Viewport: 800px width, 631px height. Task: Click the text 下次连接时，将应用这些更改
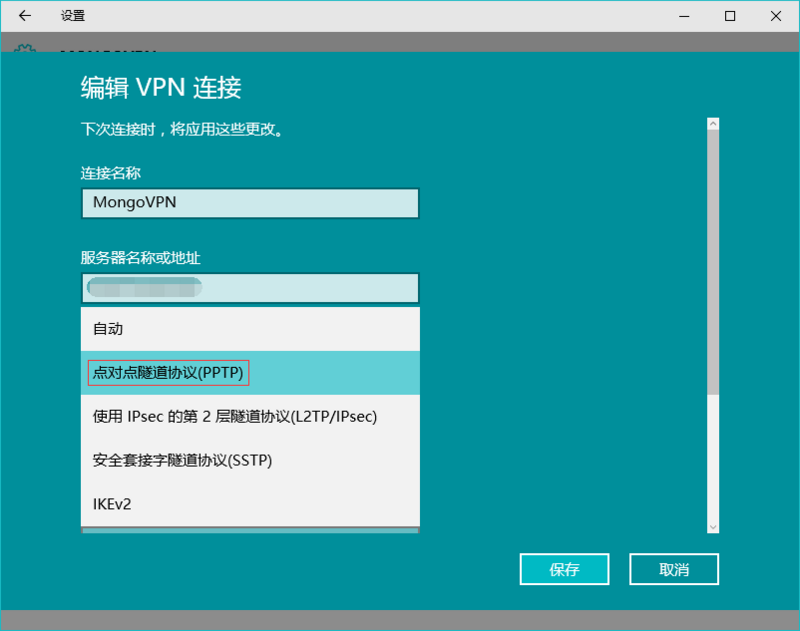click(x=181, y=129)
